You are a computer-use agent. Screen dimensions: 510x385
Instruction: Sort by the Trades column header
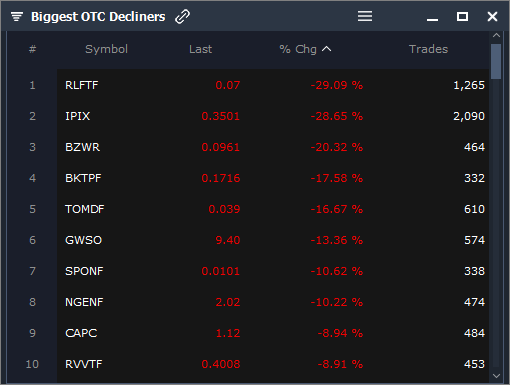(x=428, y=49)
